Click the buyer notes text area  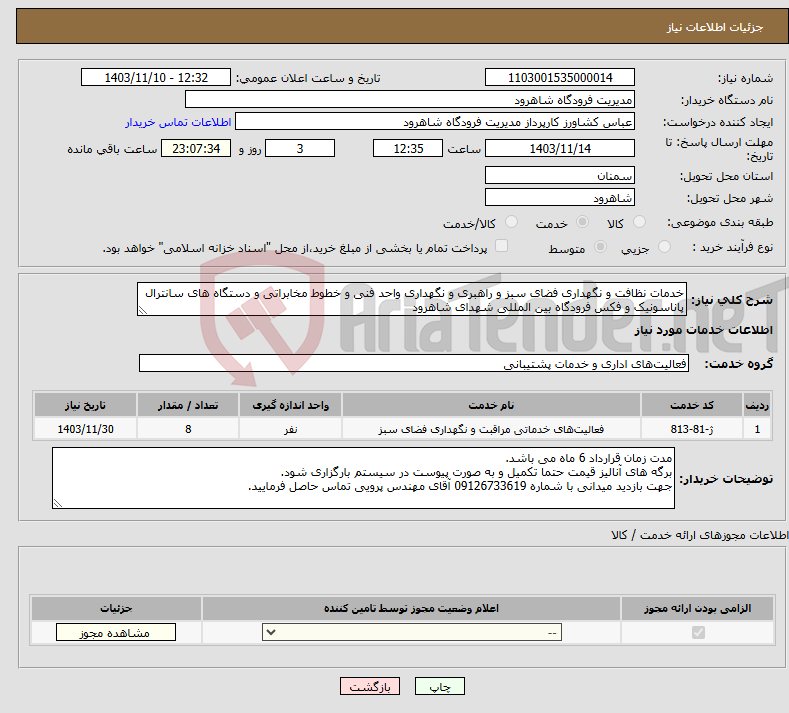(x=363, y=478)
